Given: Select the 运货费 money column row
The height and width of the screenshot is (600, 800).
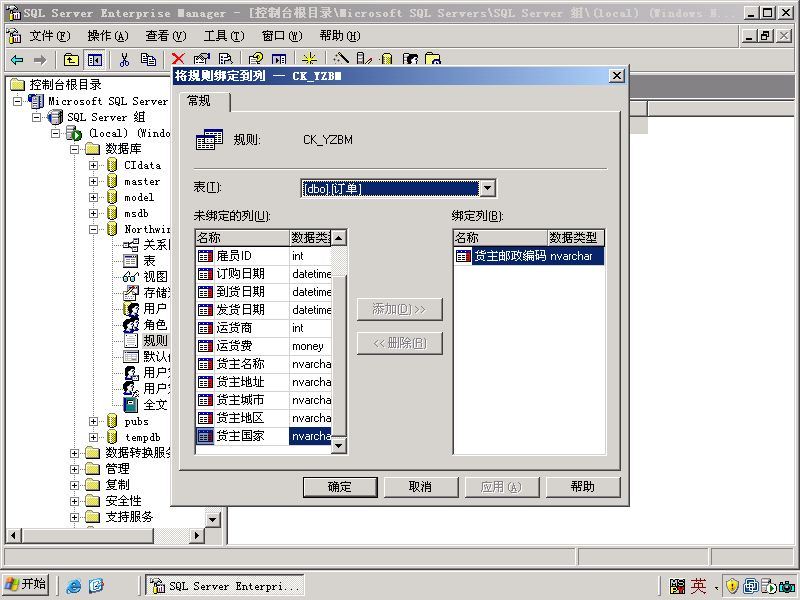Looking at the screenshot, I should coord(264,346).
